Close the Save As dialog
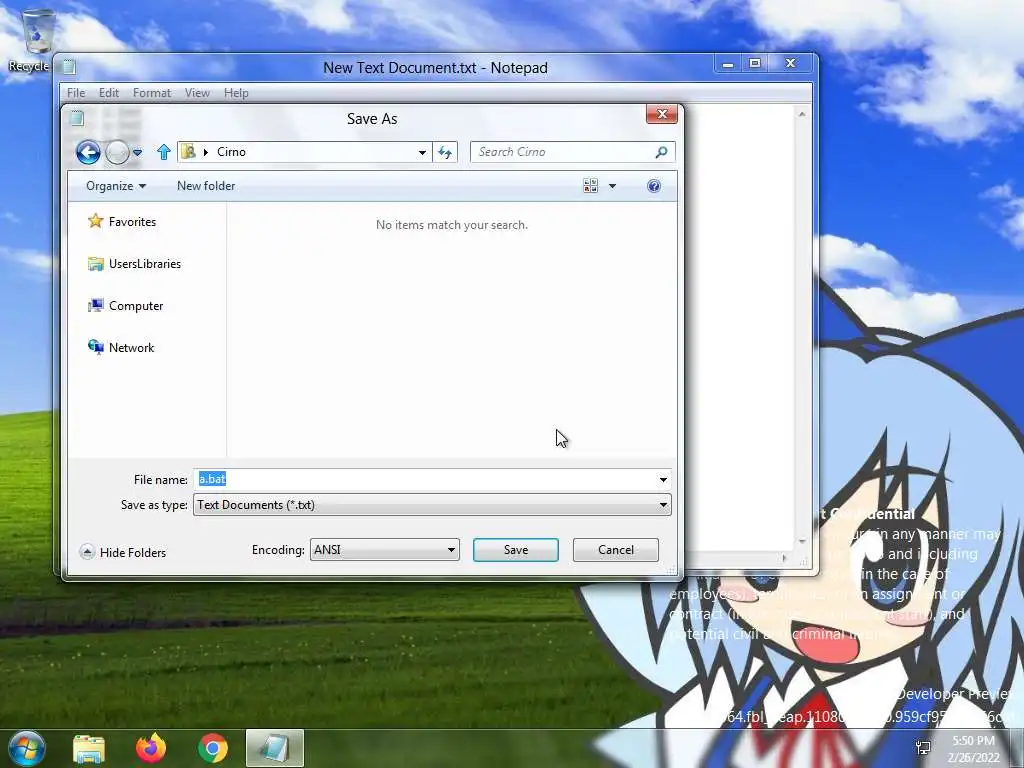 click(x=662, y=114)
